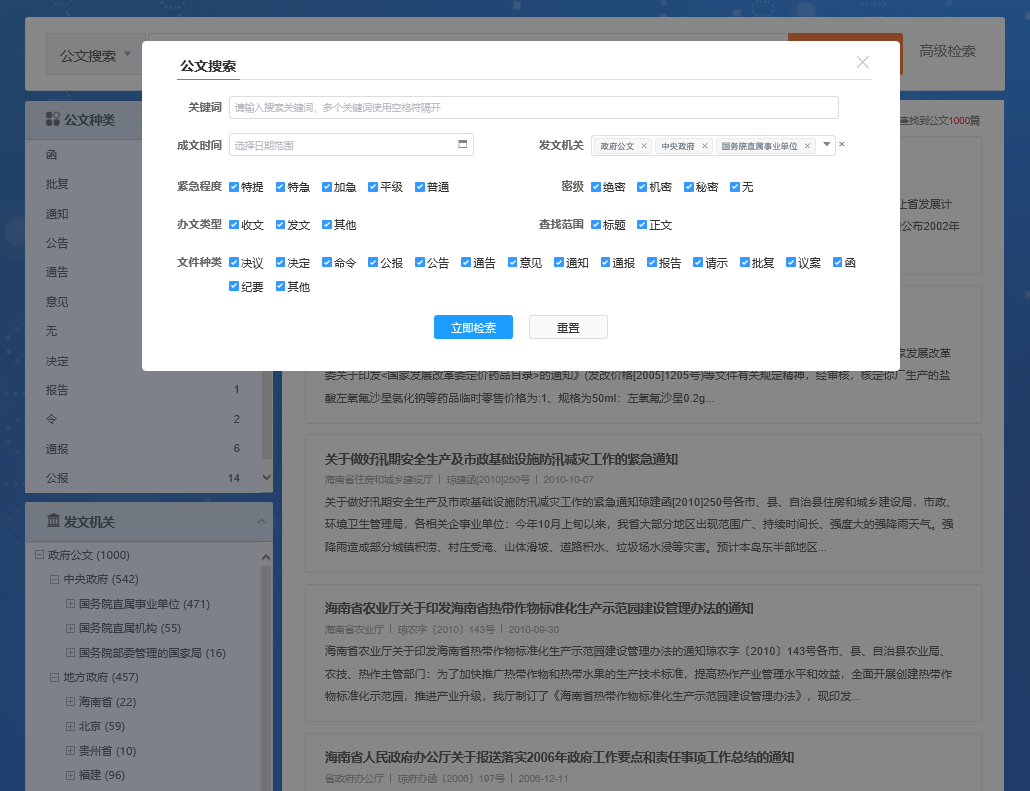Remove the 政府公文 tag

[644, 146]
